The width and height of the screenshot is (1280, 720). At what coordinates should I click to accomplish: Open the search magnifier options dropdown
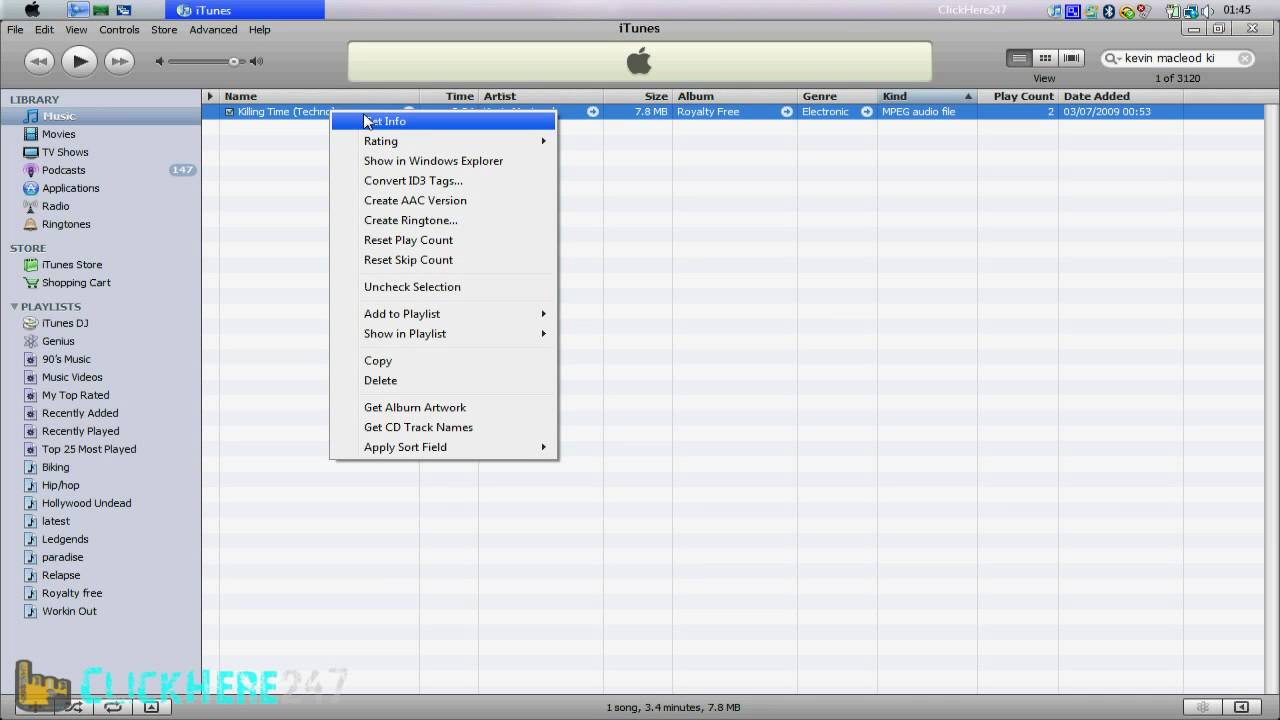tap(1112, 59)
